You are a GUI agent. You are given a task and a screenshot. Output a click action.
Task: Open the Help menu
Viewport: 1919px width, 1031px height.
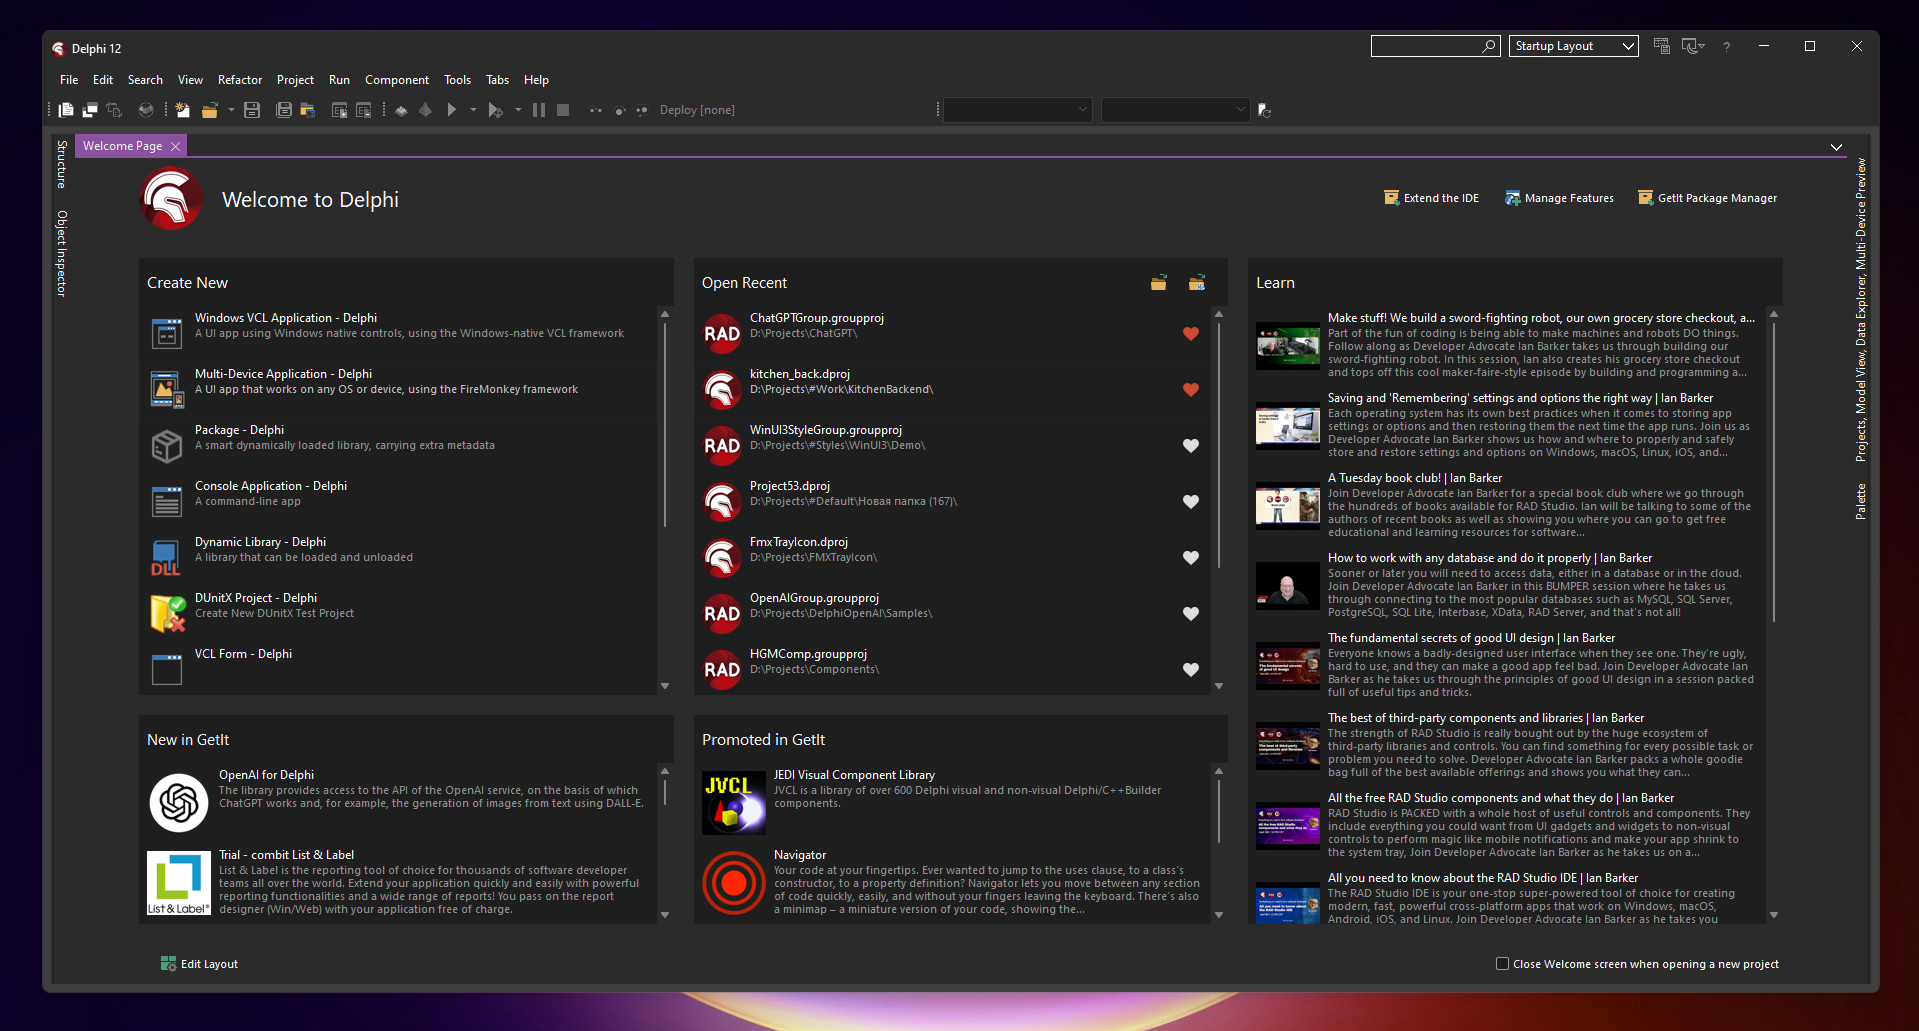[x=536, y=80]
